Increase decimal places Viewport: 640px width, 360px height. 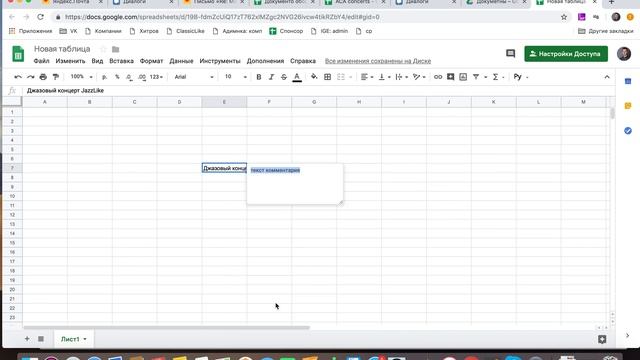(142, 77)
